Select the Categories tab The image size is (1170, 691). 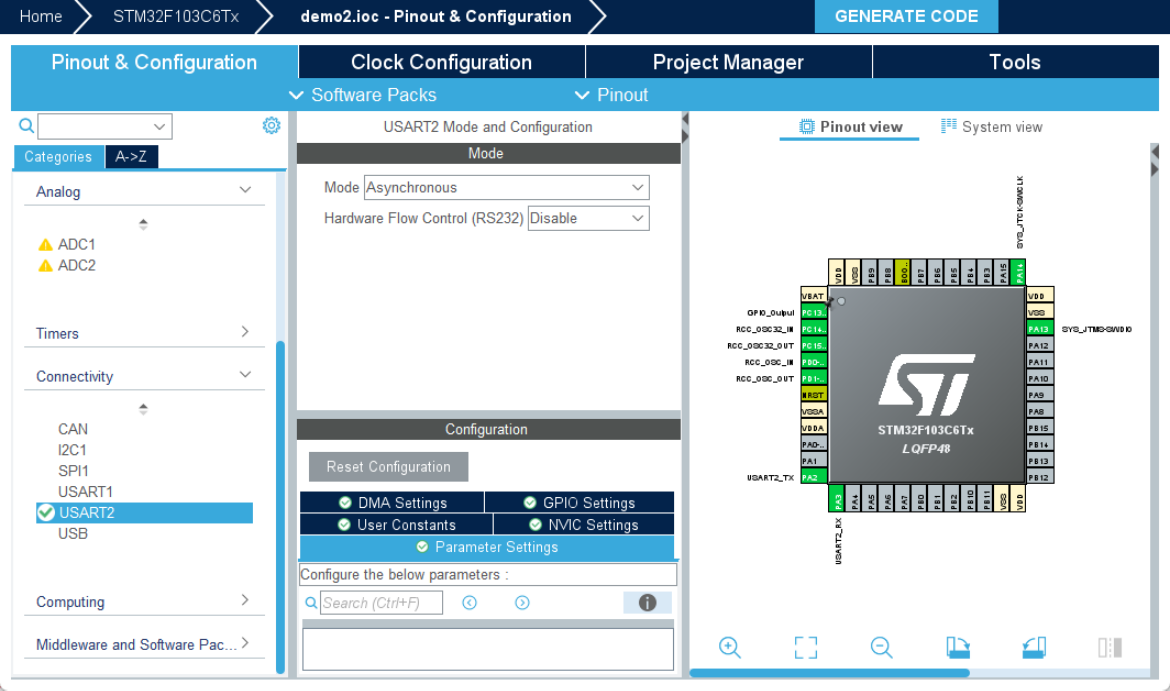58,157
